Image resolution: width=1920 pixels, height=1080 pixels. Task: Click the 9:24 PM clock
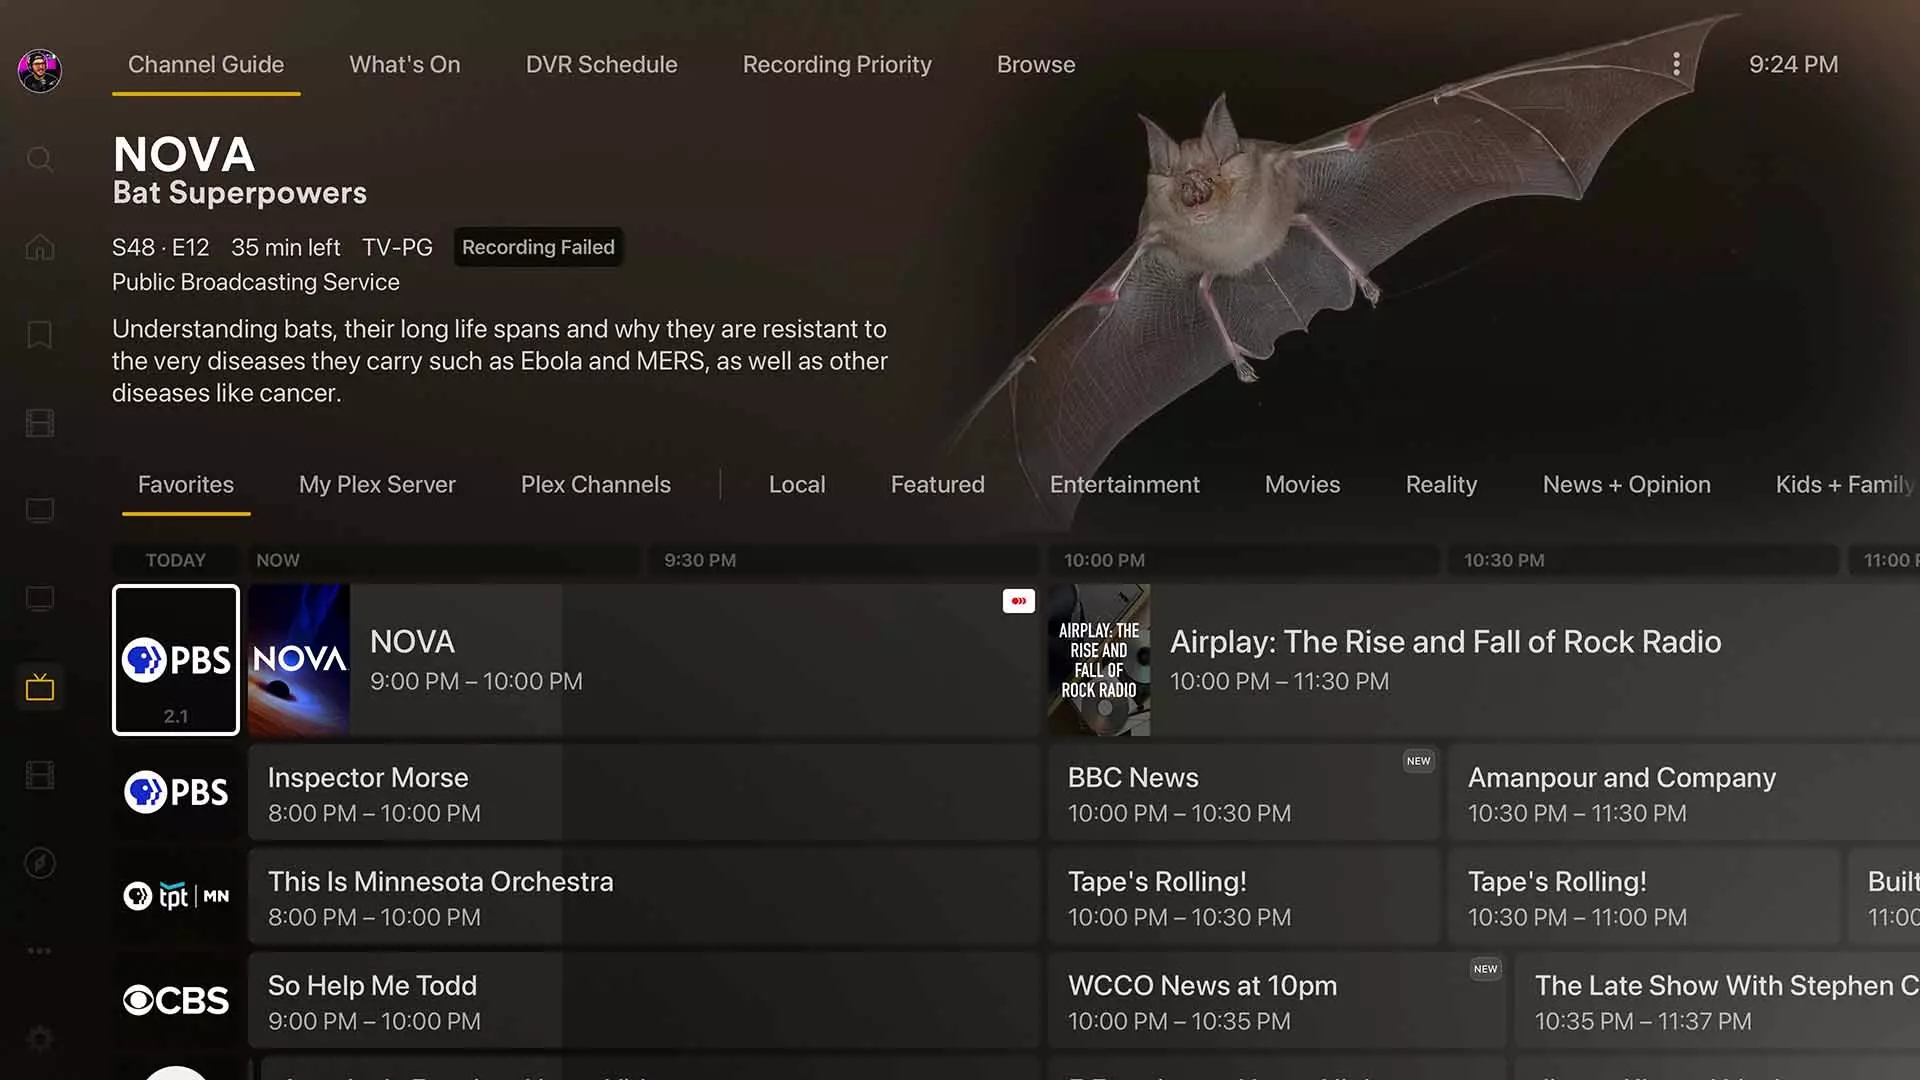tap(1793, 65)
